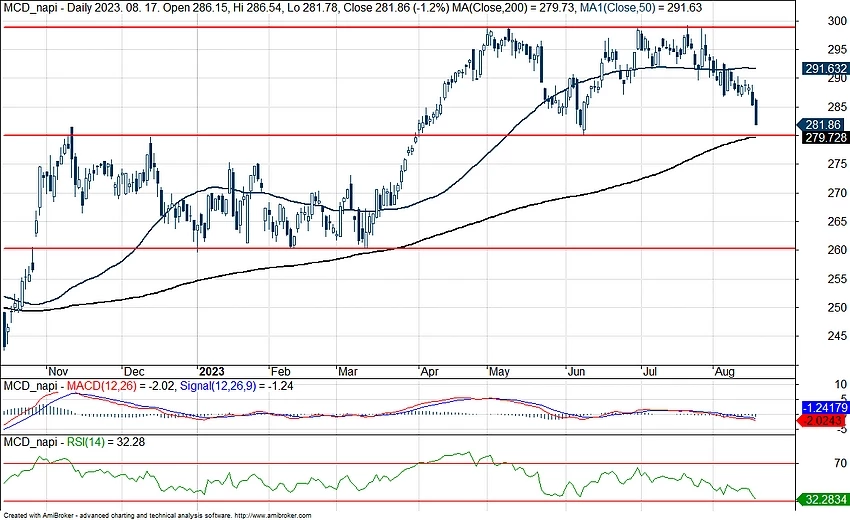Click the 279.728 MA200 price label

coord(826,138)
